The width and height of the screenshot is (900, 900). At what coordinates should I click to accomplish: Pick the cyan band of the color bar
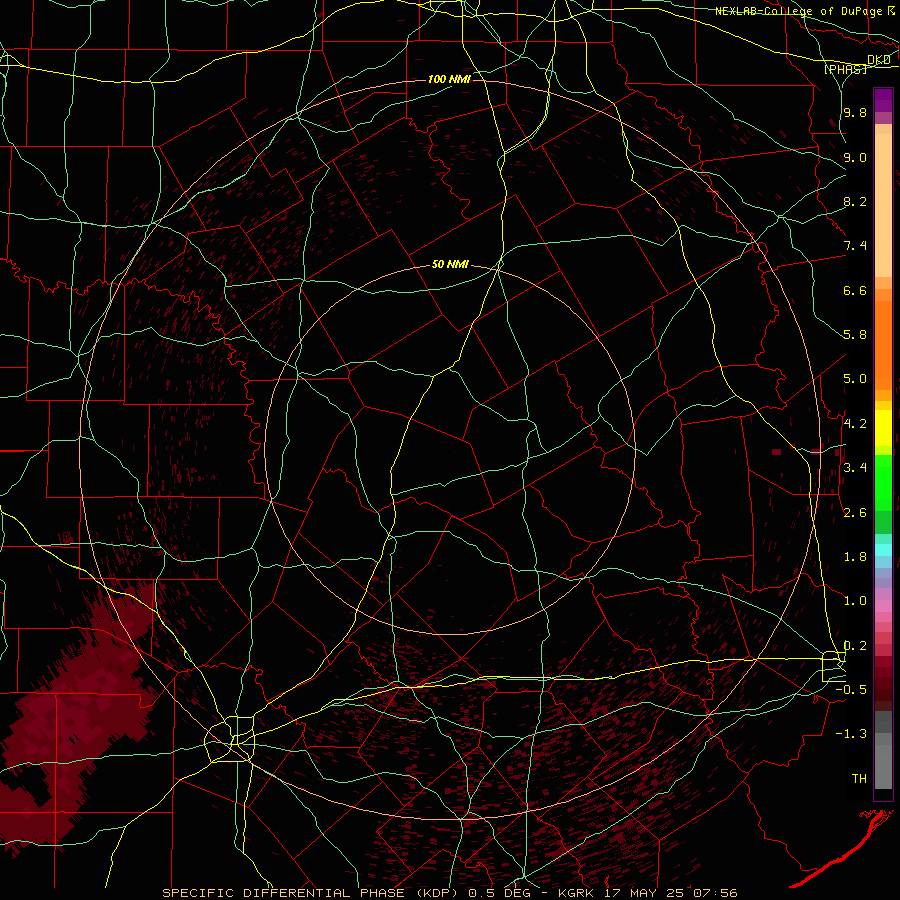point(883,550)
